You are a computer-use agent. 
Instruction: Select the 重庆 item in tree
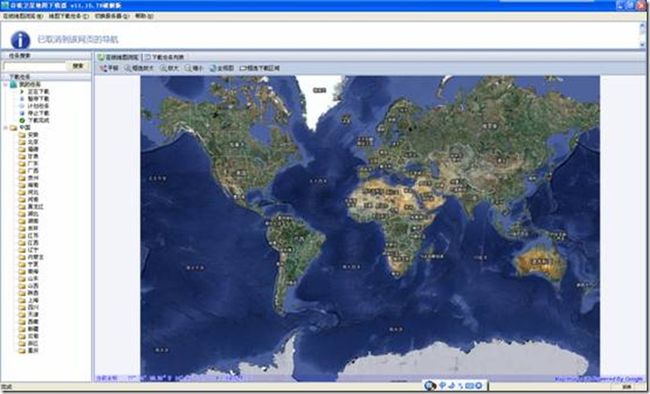click(33, 351)
